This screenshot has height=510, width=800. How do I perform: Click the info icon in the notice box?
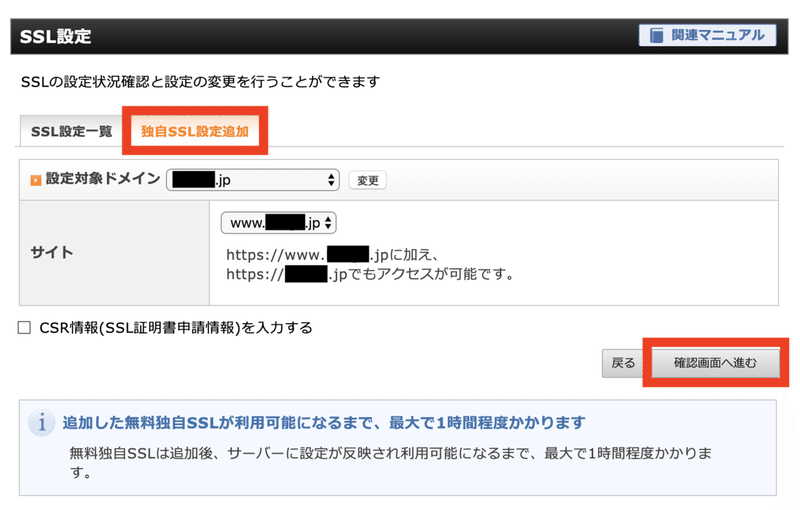42,423
